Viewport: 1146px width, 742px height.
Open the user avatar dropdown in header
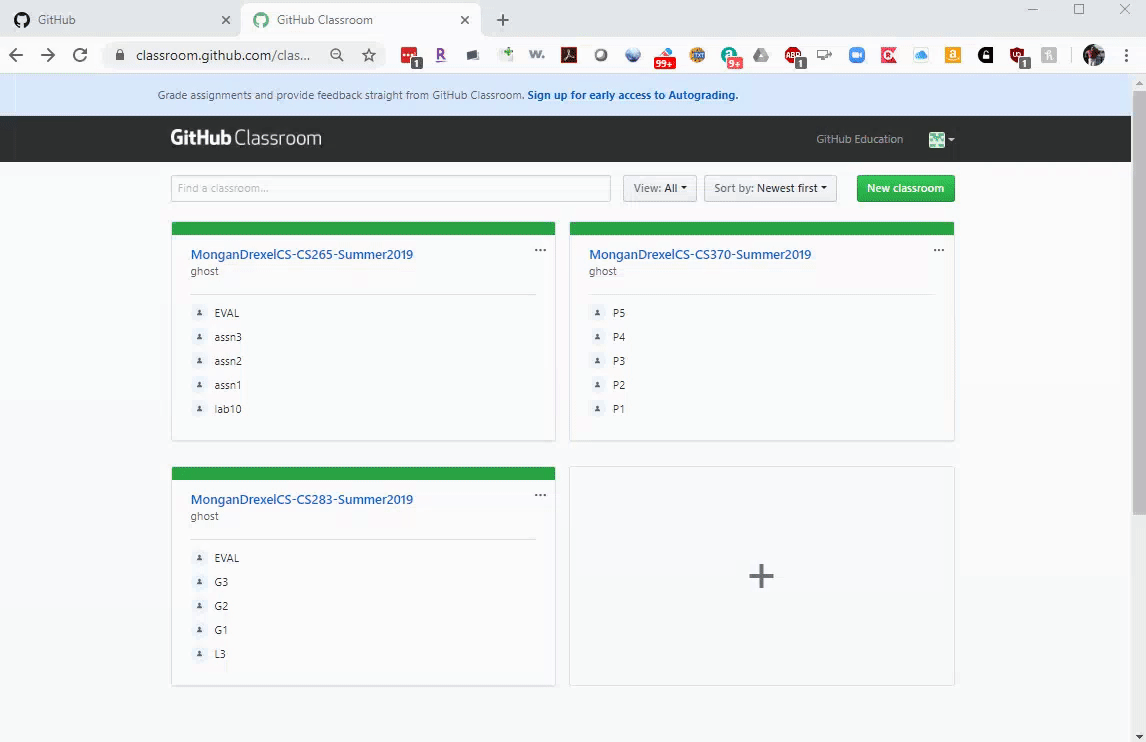941,140
